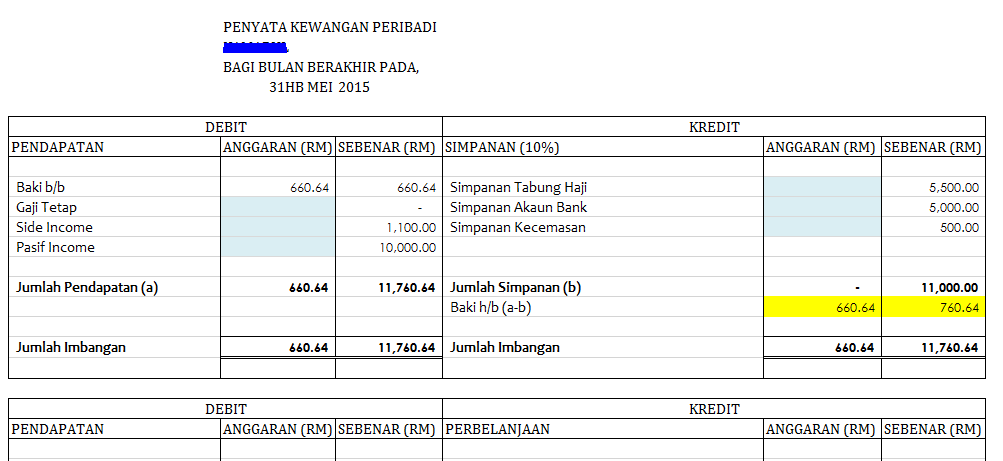The image size is (1003, 461).
Task: Click Pasif Income value 10,000.00
Action: point(408,247)
